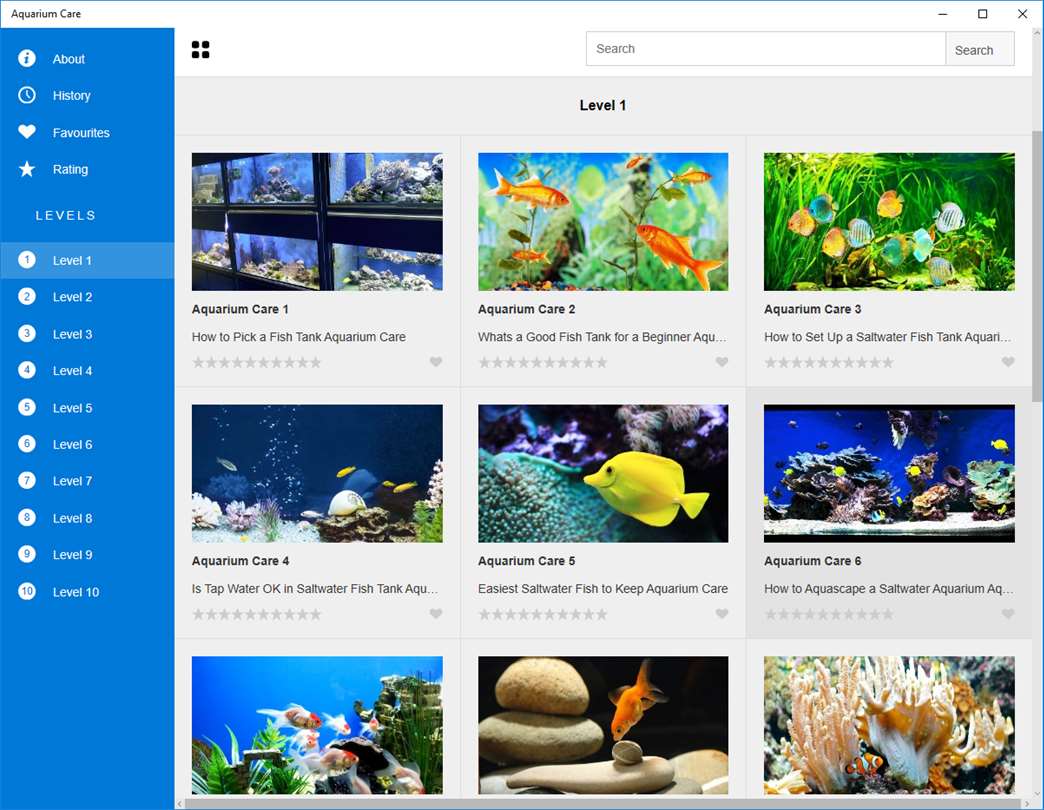This screenshot has height=810, width=1044.
Task: Rate Aquarium Care 1 using its star row
Action: pyautogui.click(x=257, y=363)
